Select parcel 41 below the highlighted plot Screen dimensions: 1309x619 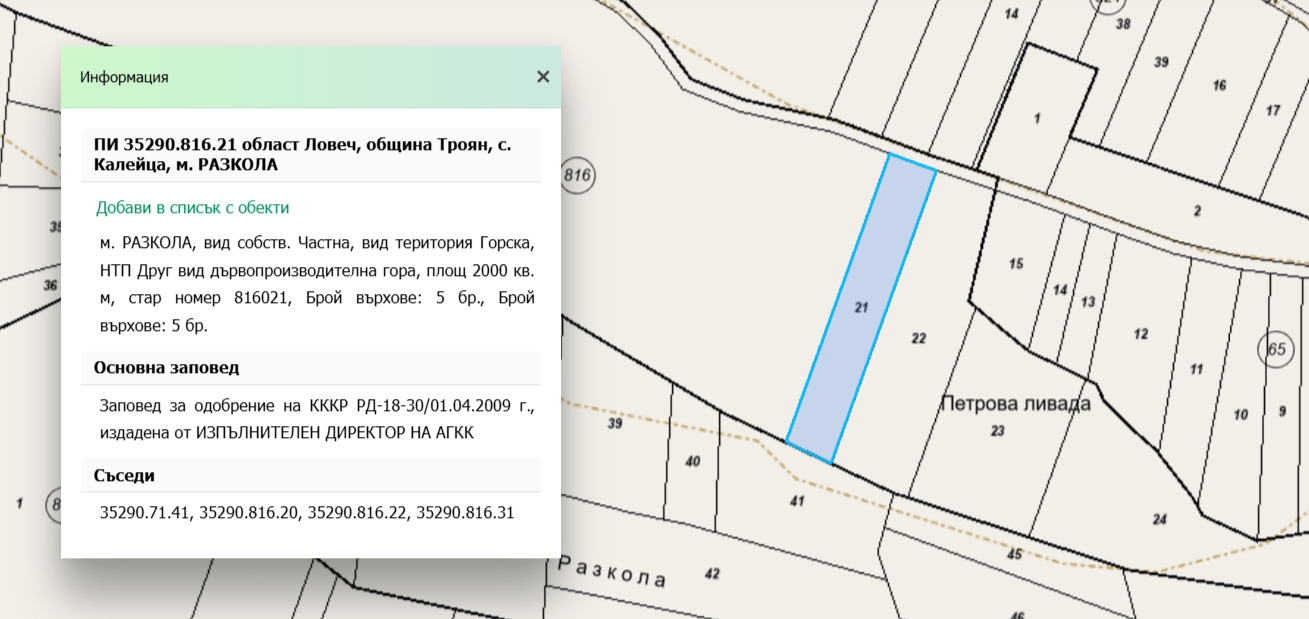coord(797,501)
